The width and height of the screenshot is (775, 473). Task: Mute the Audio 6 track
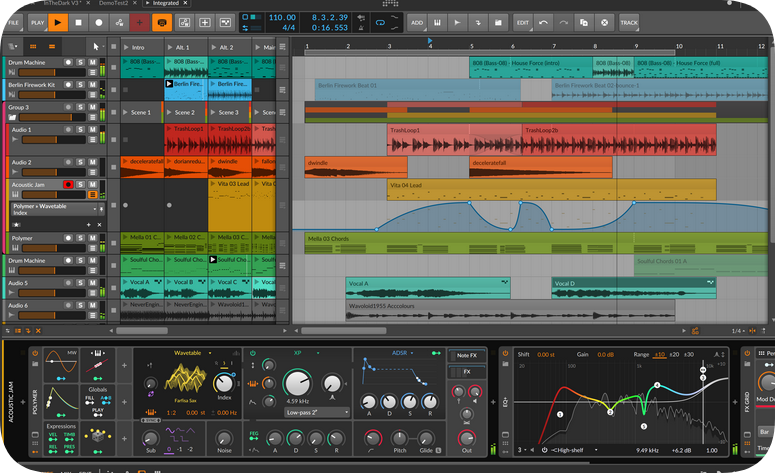[x=92, y=305]
